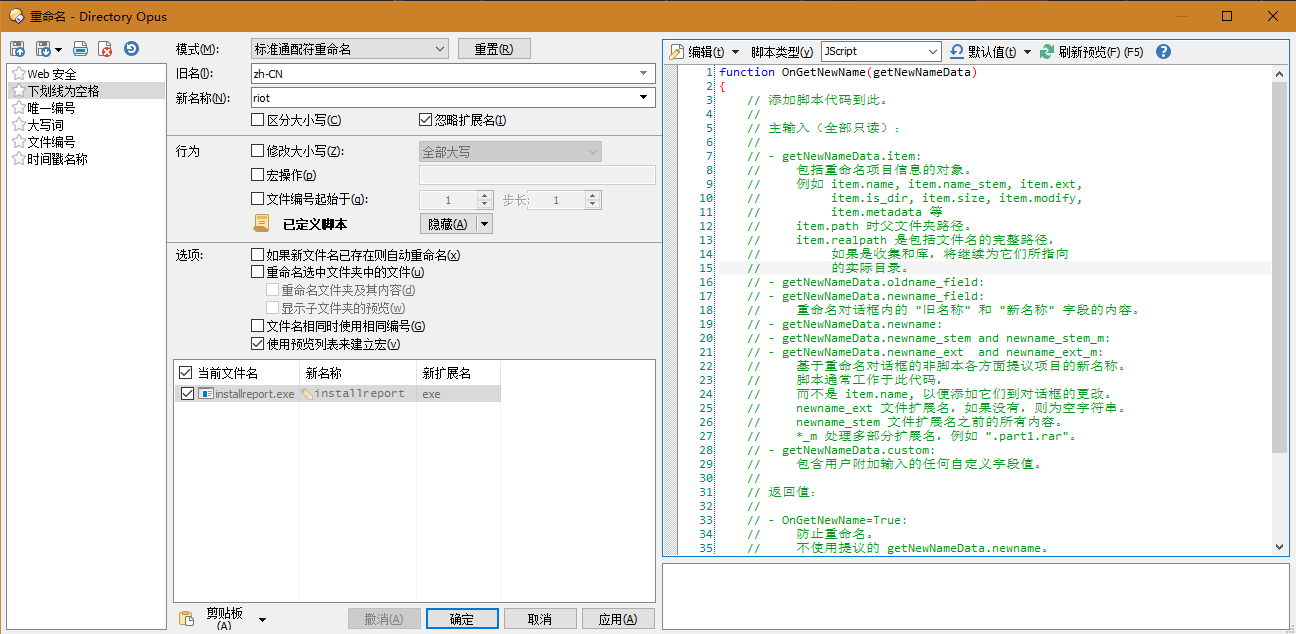Click the print icon in preset toolbar
Screen dimensions: 1296x634
[80, 49]
